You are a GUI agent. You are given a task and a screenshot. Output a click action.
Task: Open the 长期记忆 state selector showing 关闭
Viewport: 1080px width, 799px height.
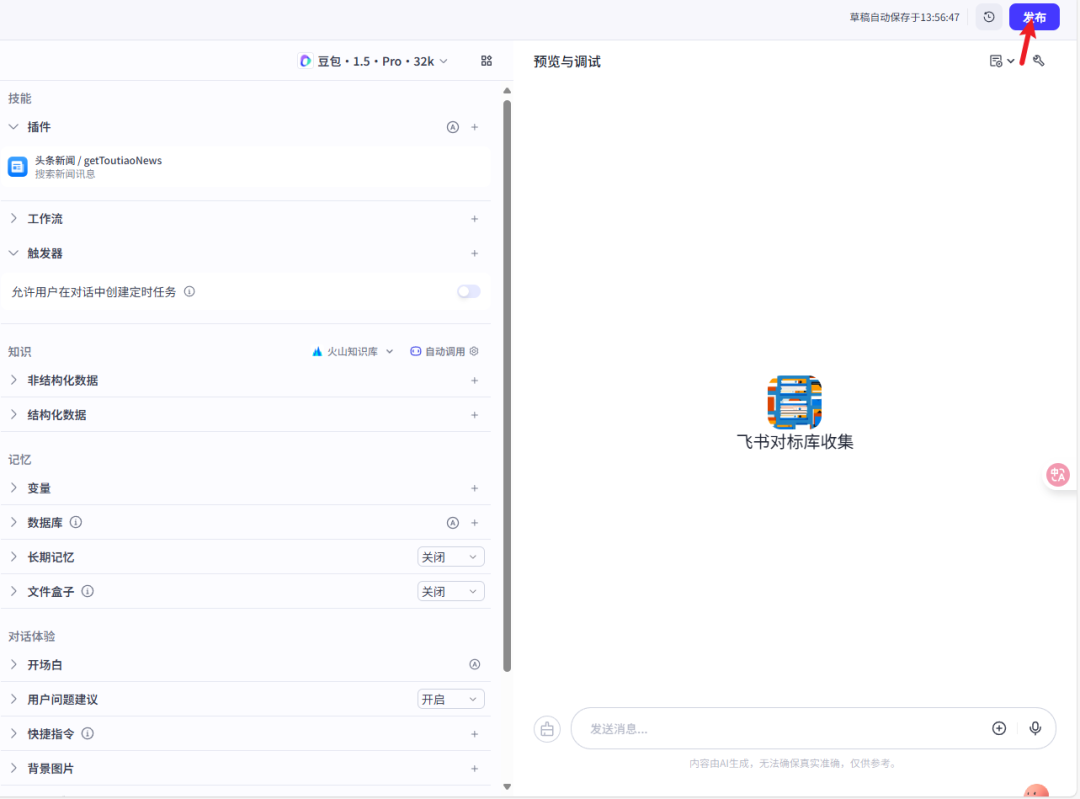(450, 556)
